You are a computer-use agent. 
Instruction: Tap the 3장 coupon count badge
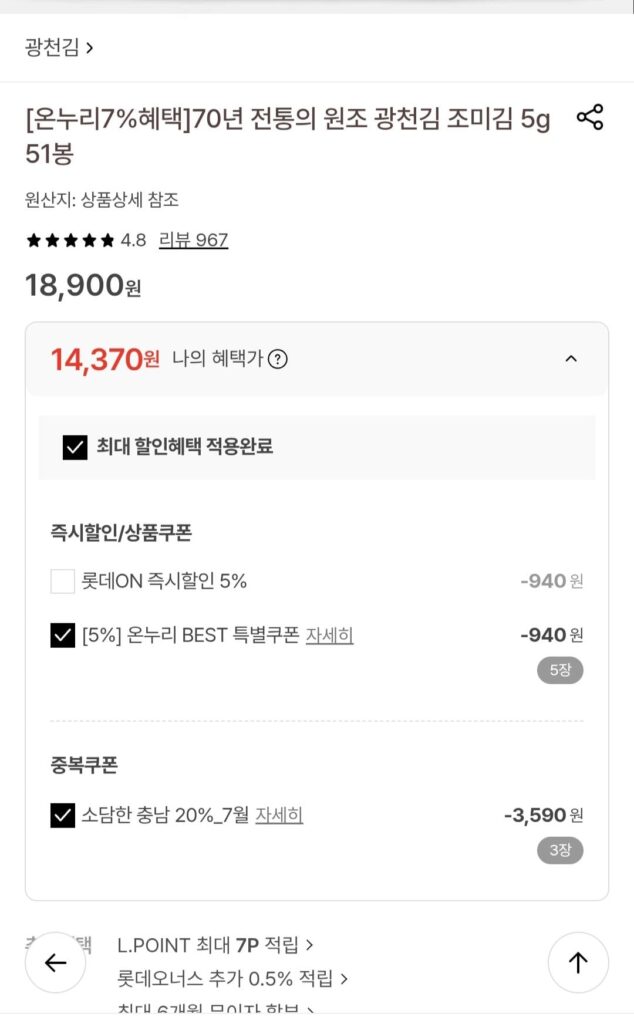coord(560,850)
